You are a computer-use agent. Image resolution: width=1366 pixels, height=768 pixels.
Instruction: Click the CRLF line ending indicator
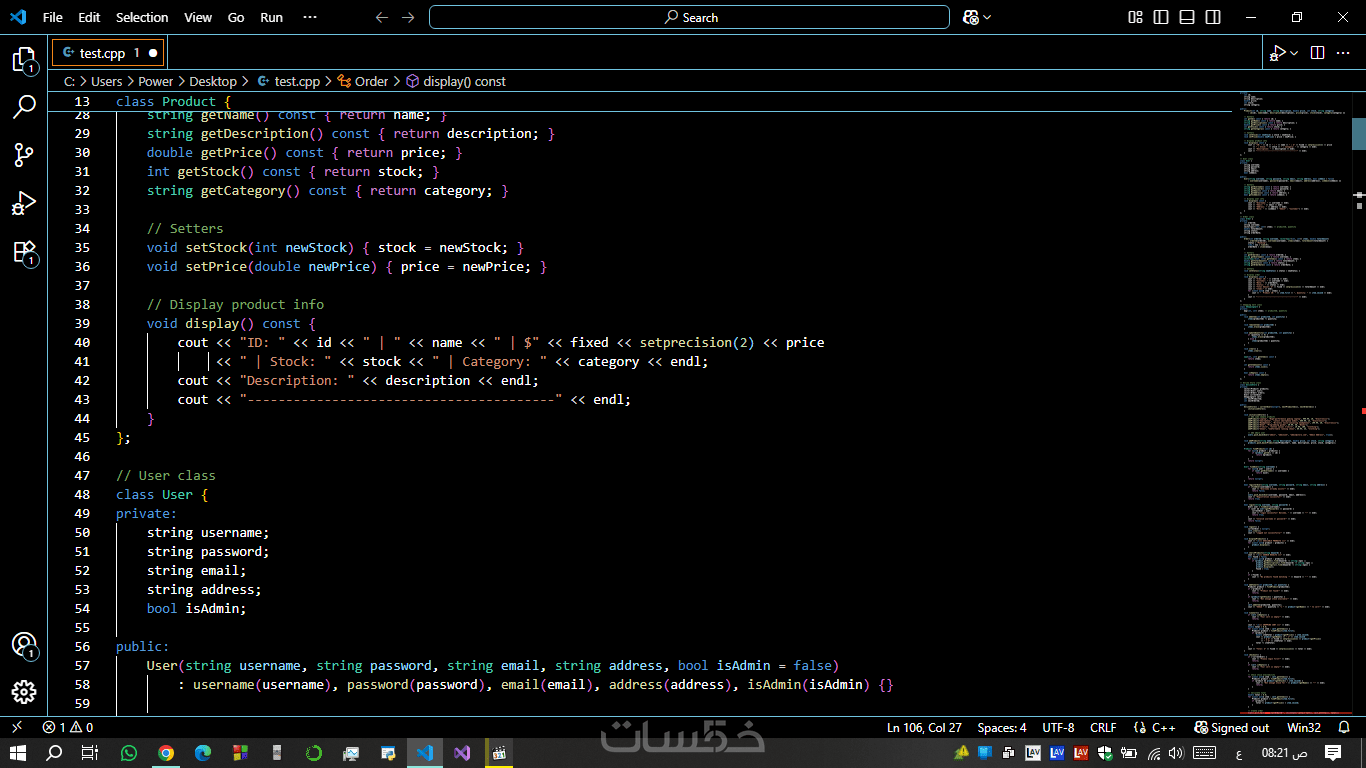coord(1103,727)
